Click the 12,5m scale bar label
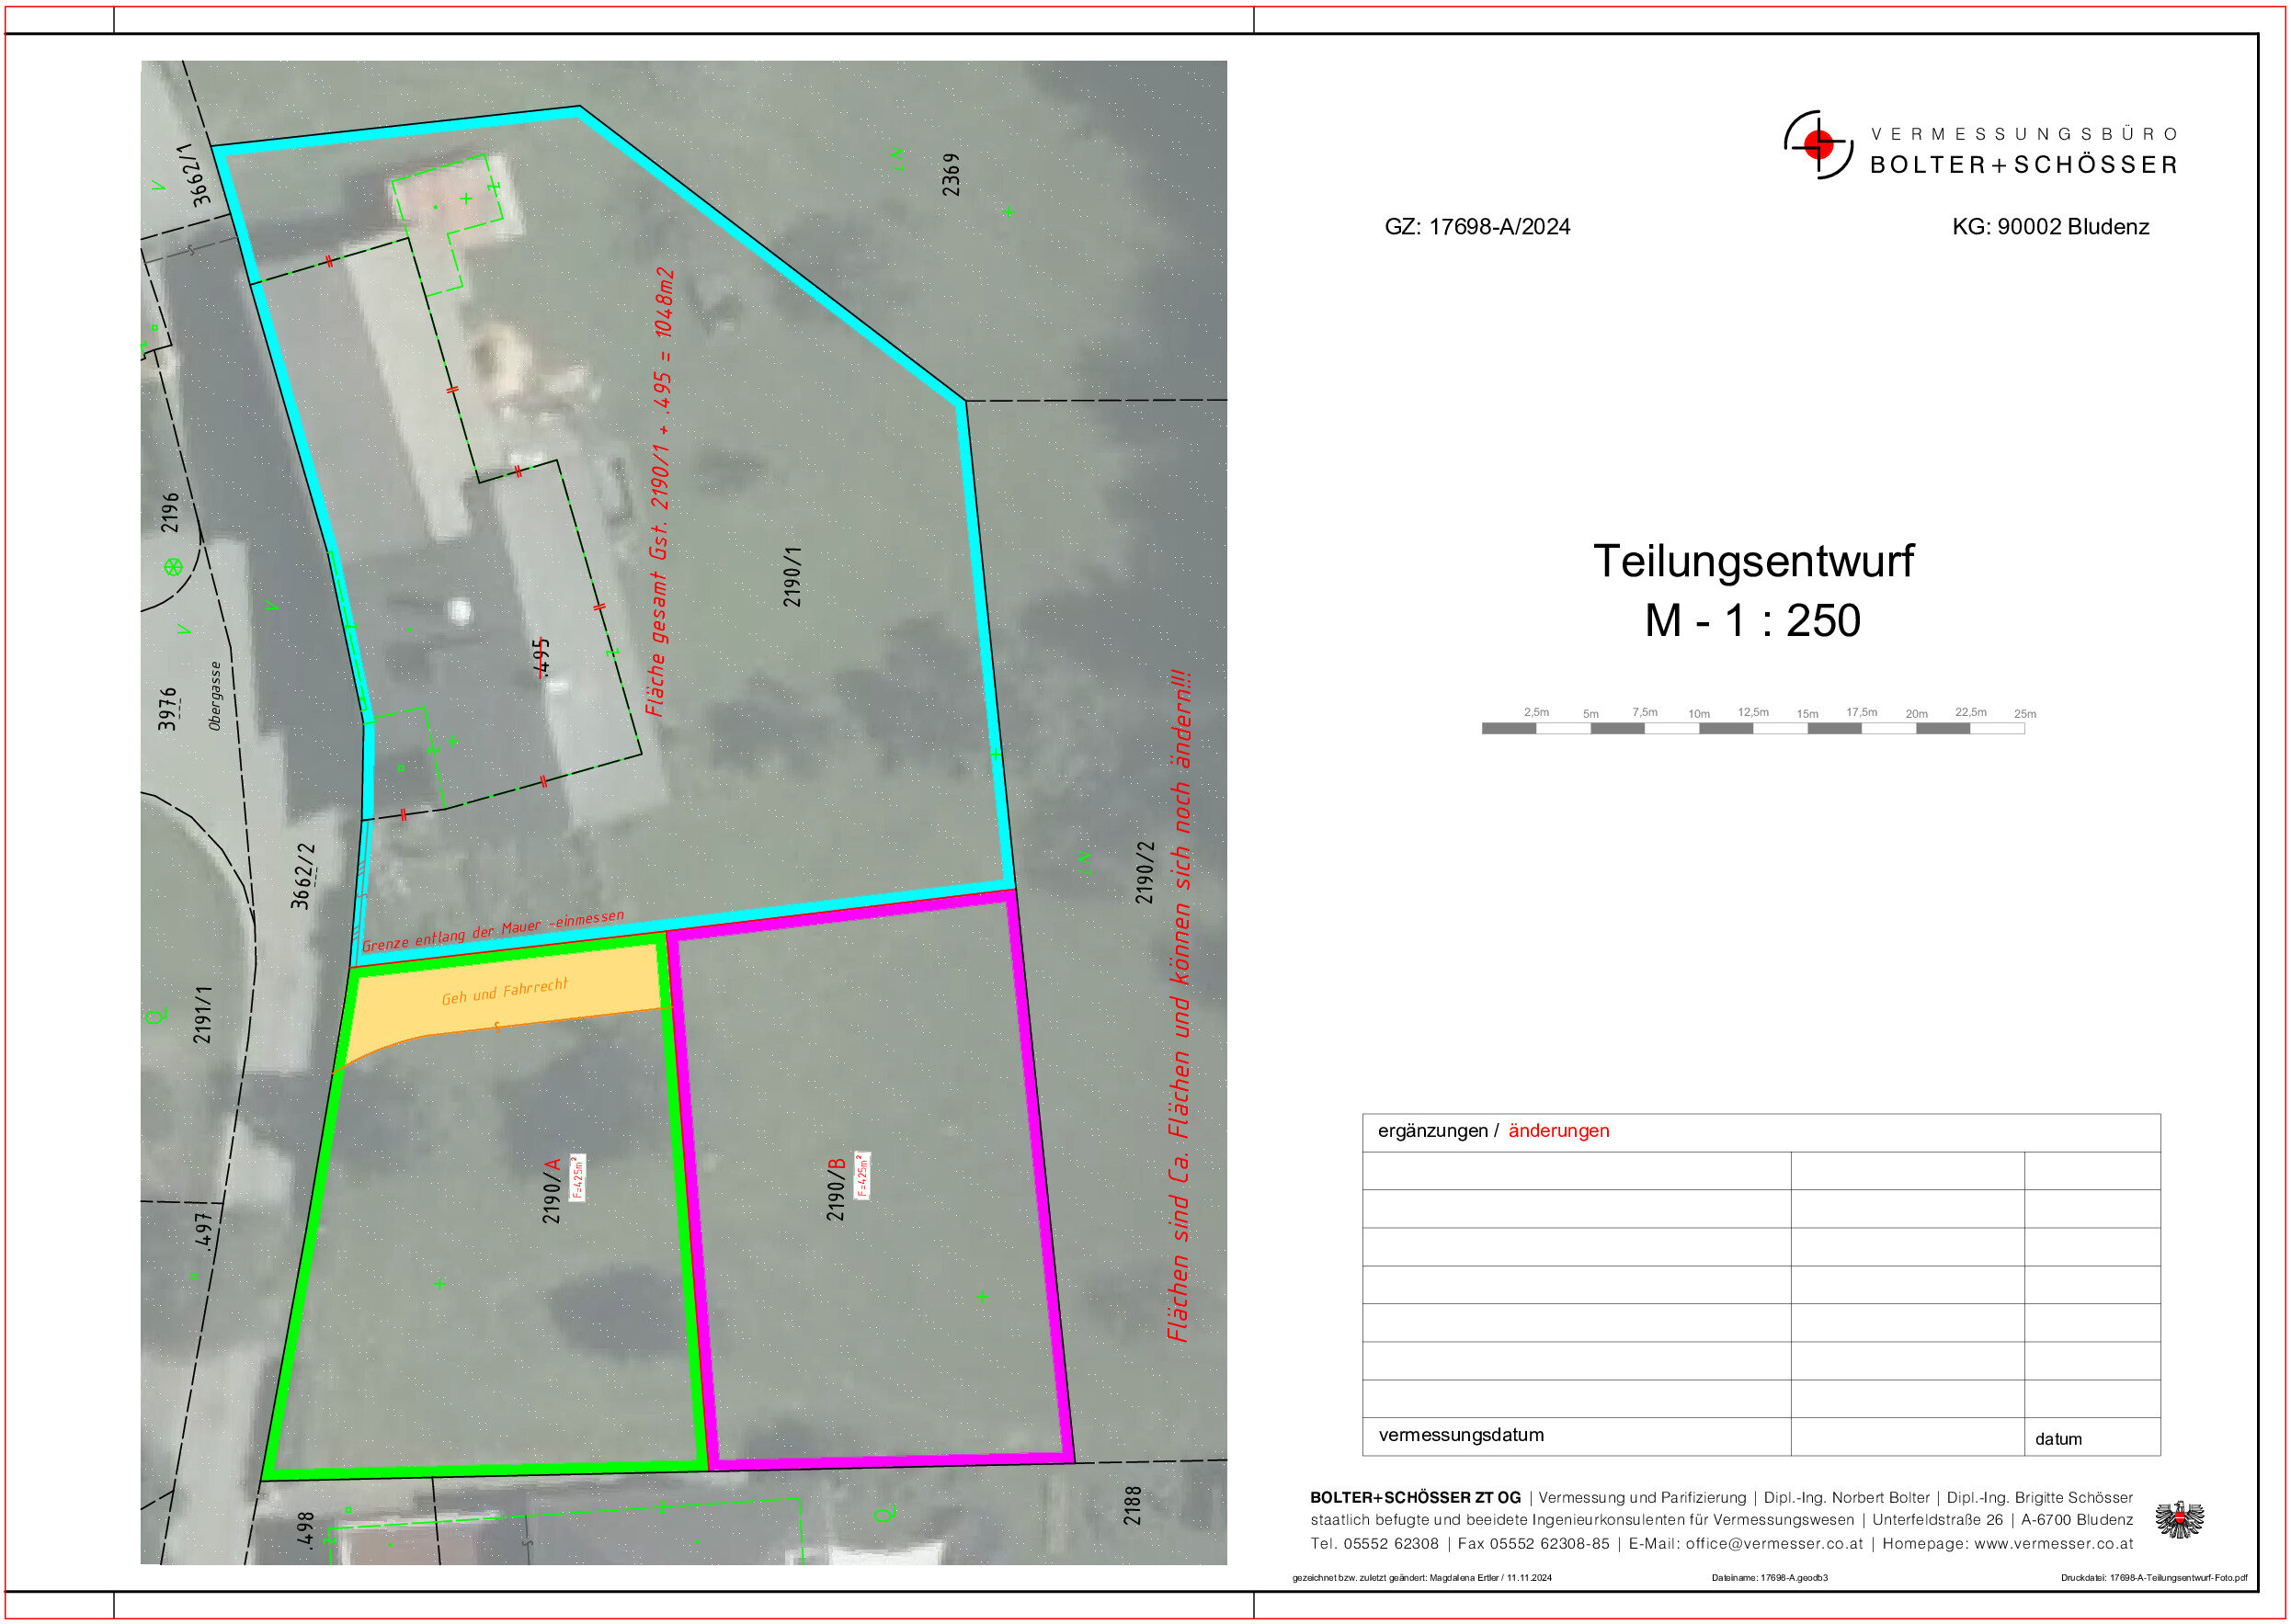The width and height of the screenshot is (2291, 1624). [1753, 712]
